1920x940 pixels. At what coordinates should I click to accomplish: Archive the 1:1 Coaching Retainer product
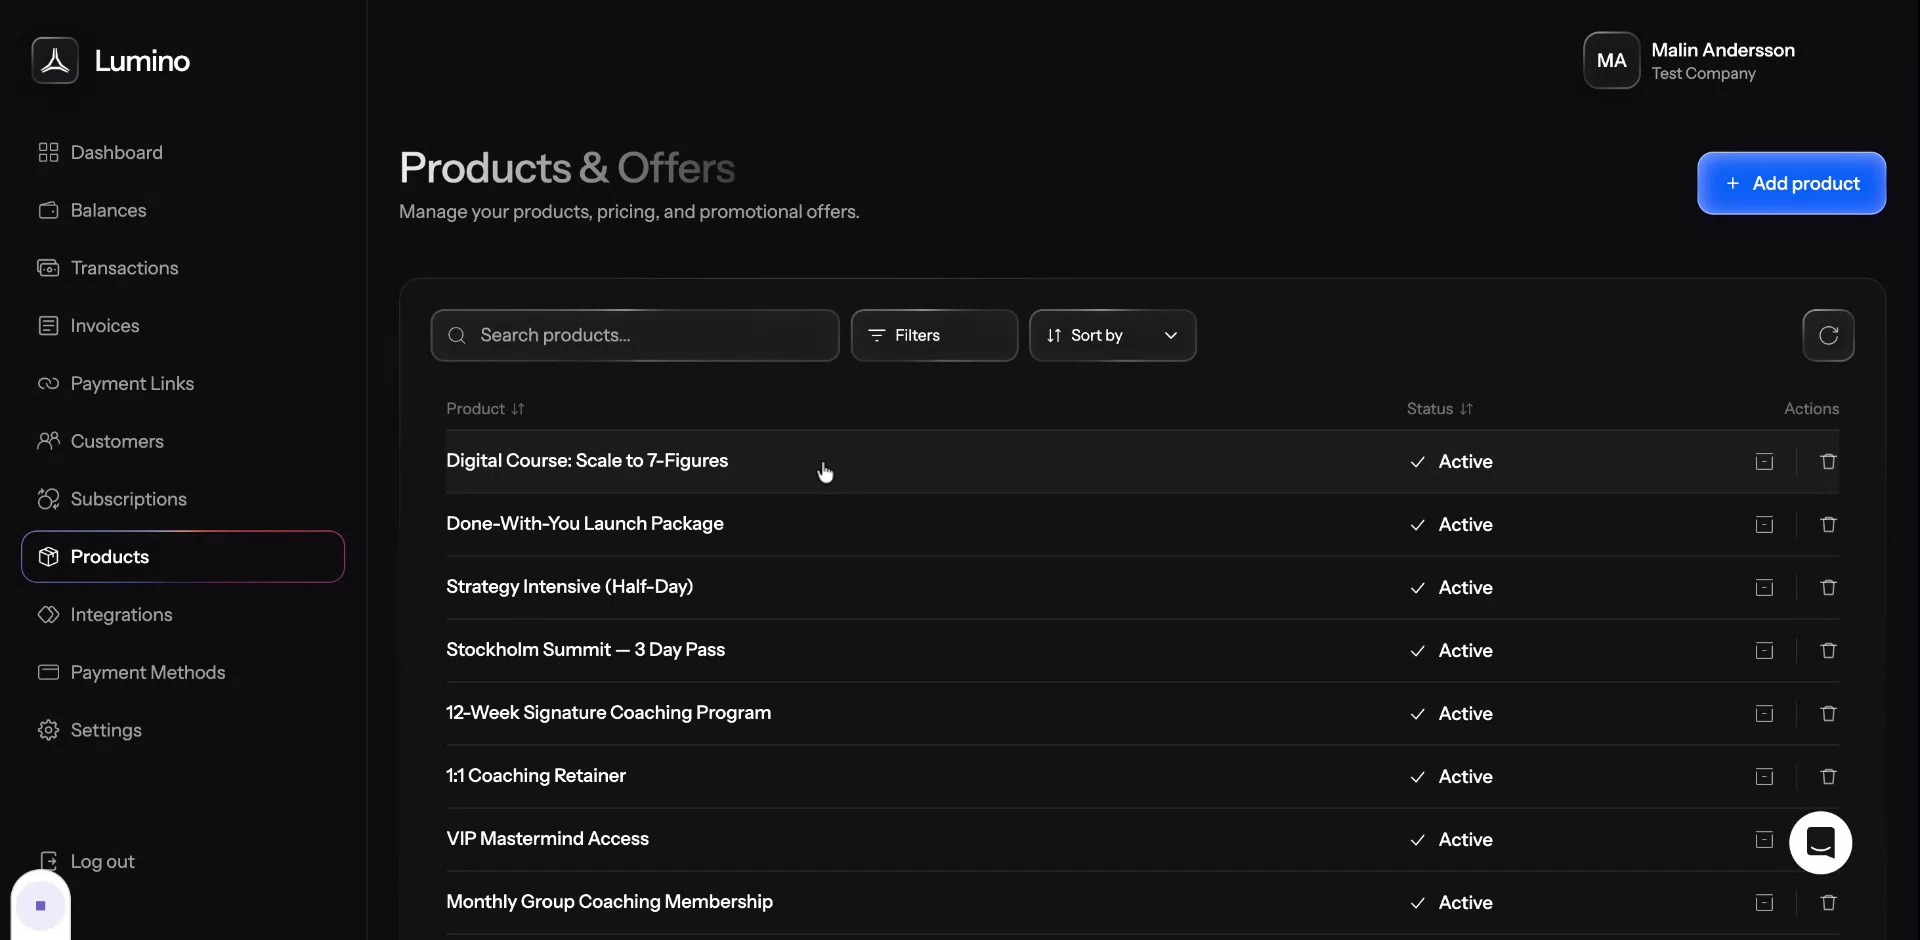click(x=1764, y=777)
